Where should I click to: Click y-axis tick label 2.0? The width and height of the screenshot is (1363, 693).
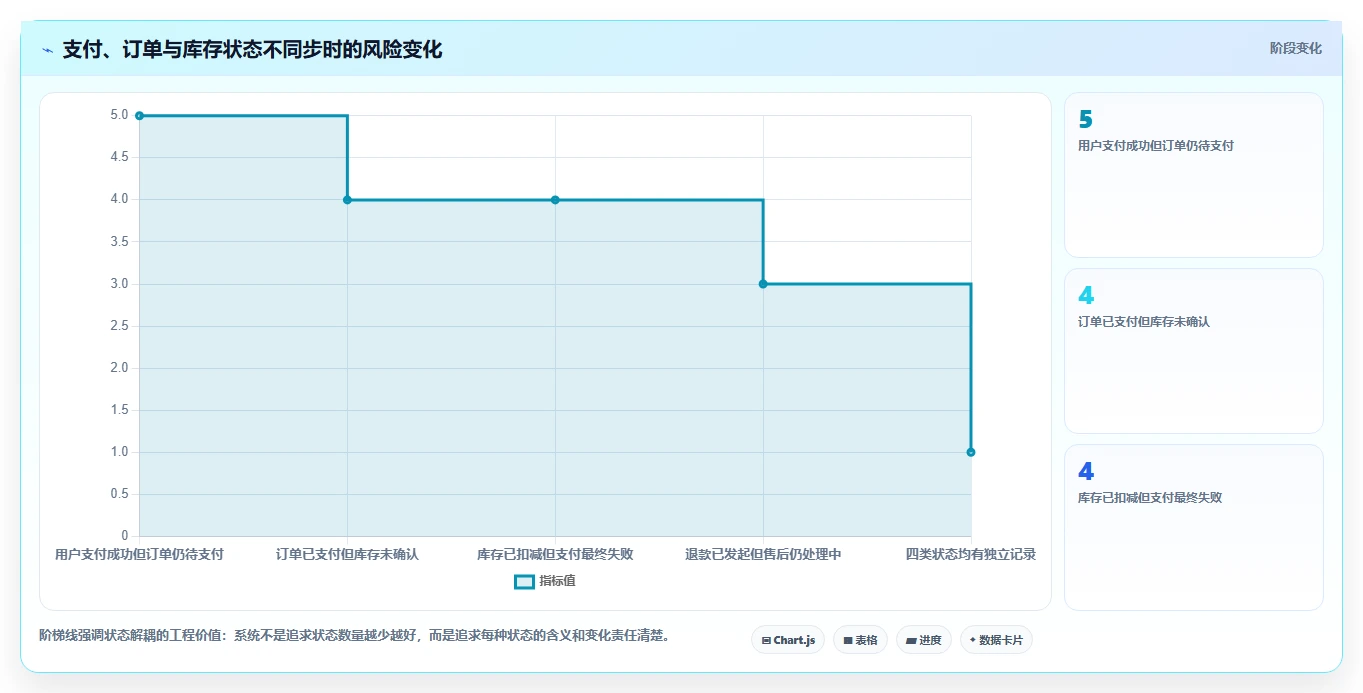point(119,368)
